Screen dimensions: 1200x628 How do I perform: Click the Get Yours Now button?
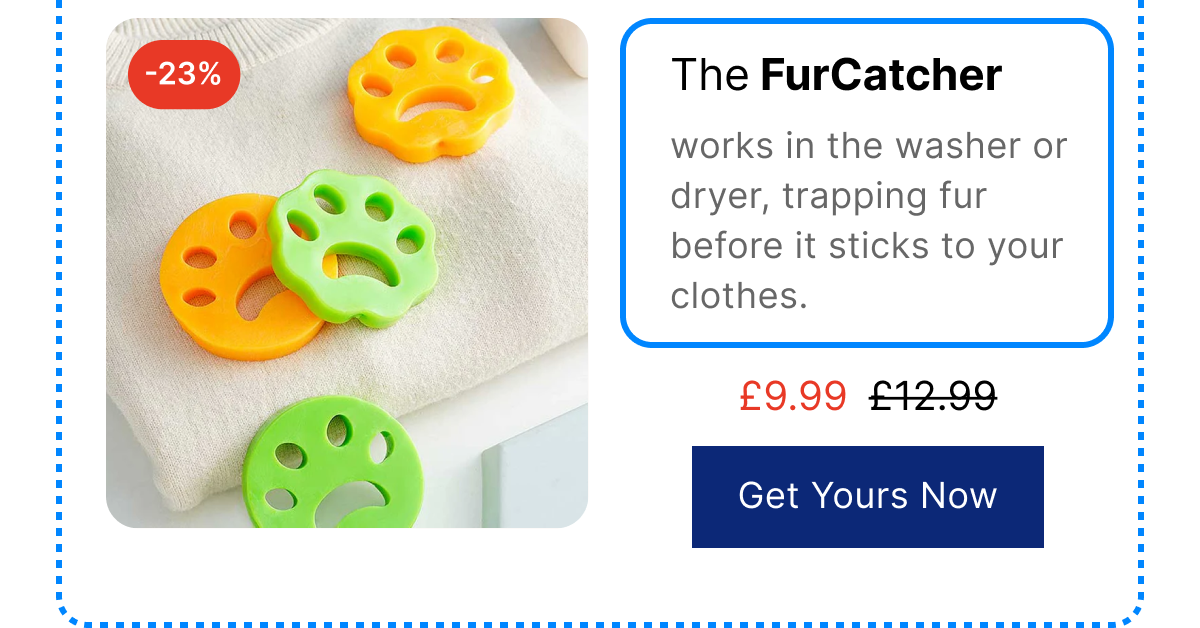click(867, 496)
